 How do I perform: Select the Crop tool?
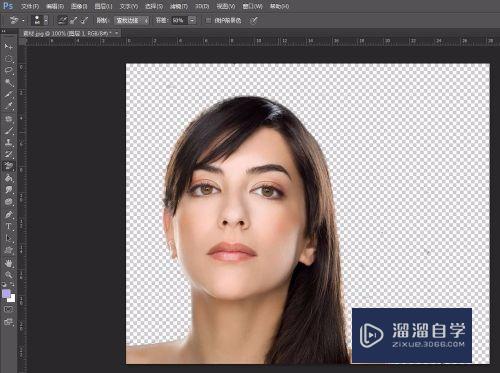point(9,94)
